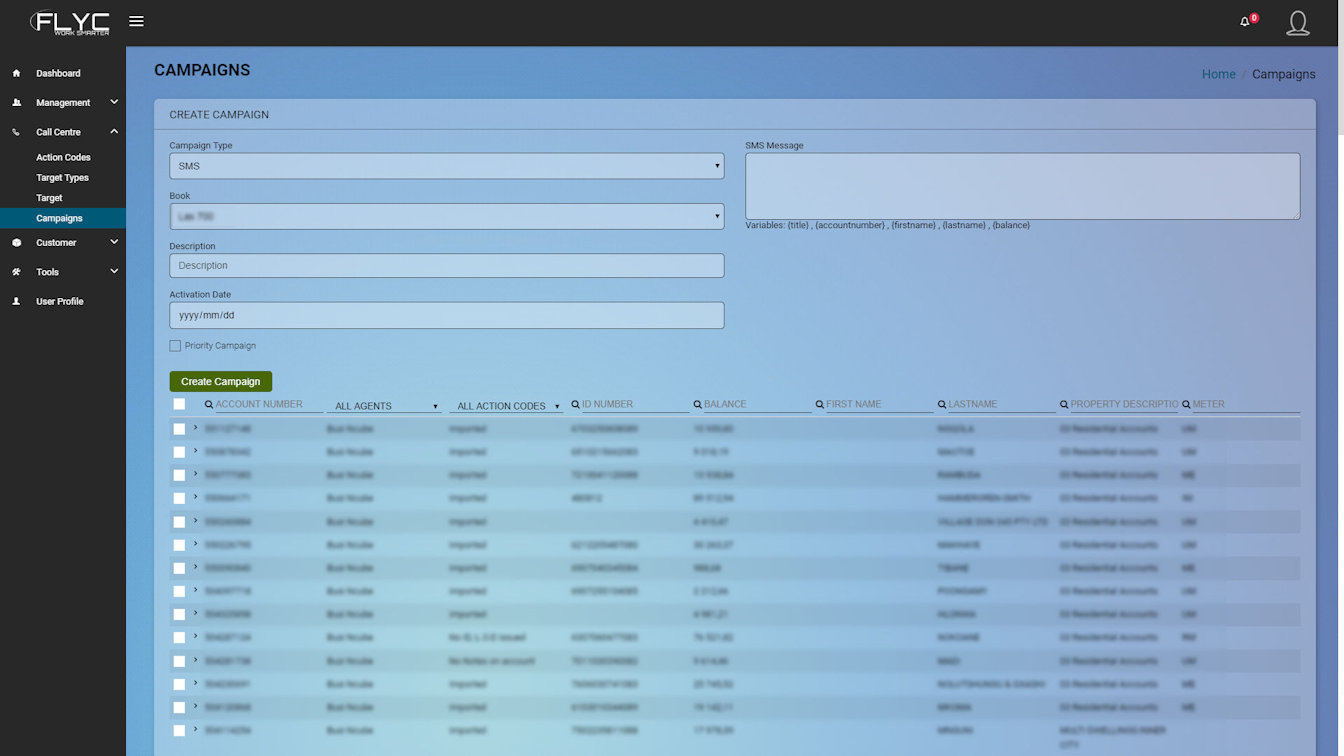
Task: Tick the third table row's checkbox
Action: (179, 475)
